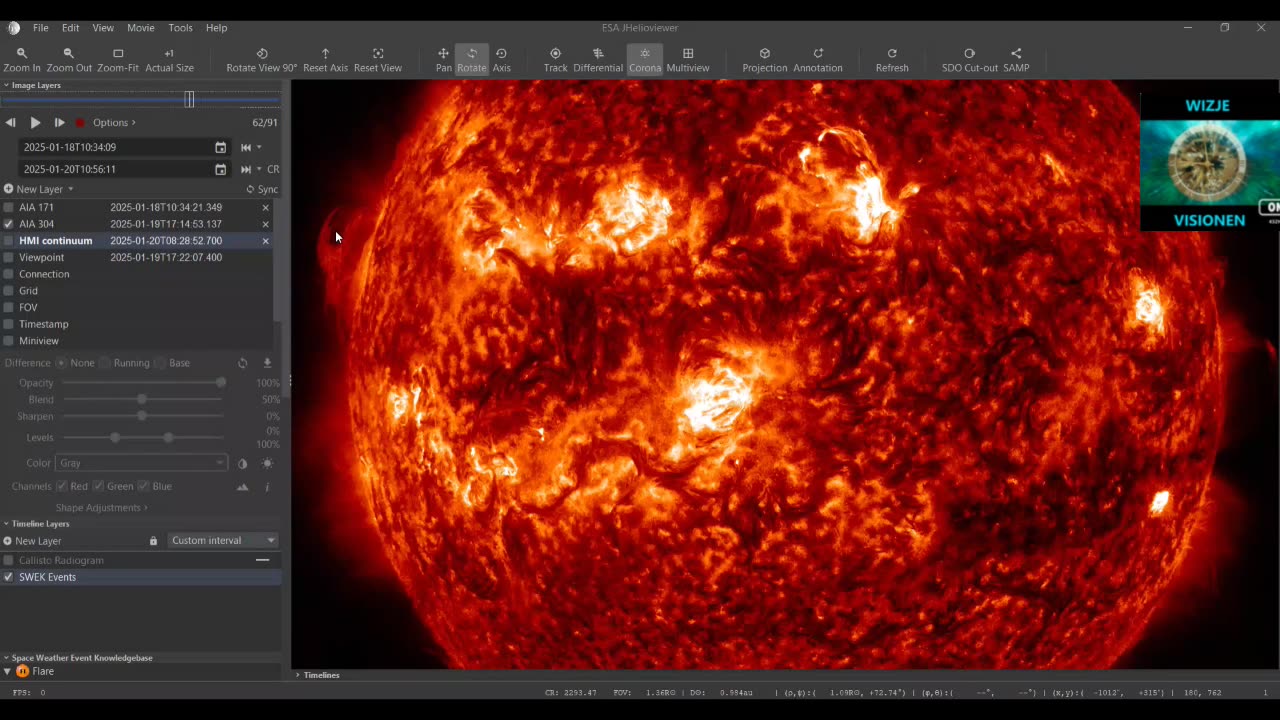Expand movie Options
The height and width of the screenshot is (720, 1280).
pos(114,122)
